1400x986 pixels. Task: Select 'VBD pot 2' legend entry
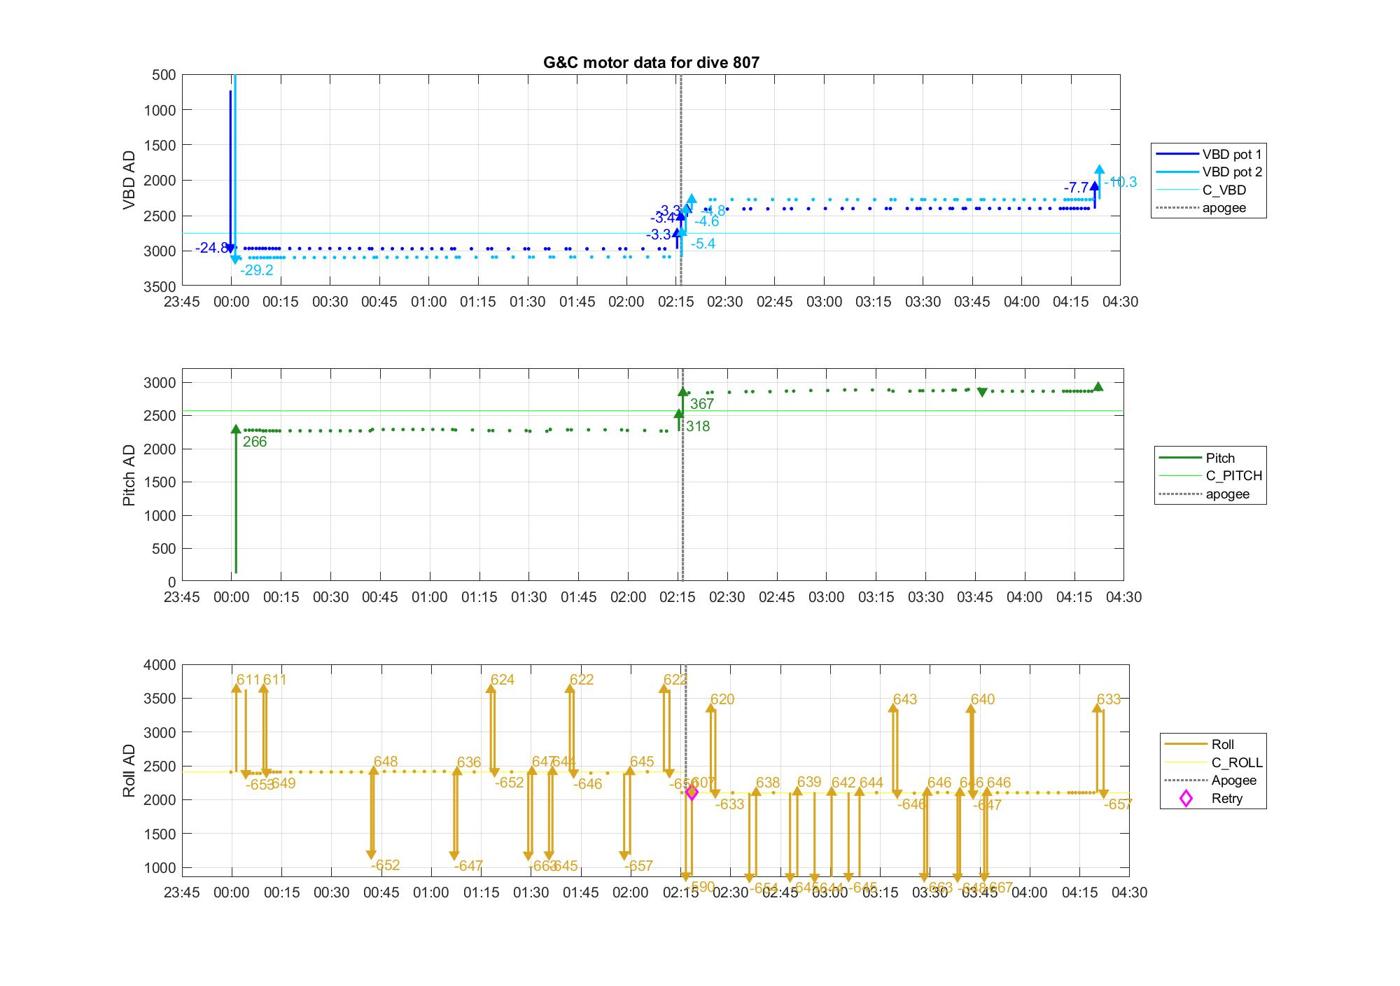coord(1209,172)
